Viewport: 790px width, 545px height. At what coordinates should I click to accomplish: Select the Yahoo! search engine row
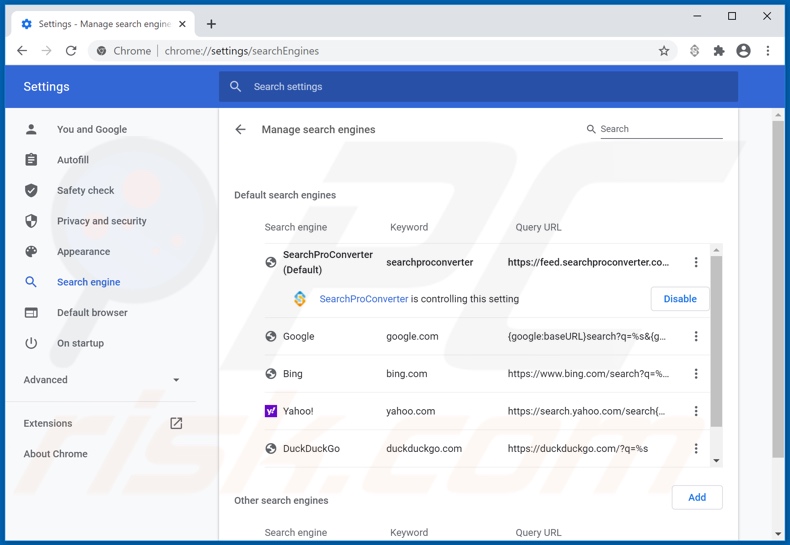coord(487,411)
